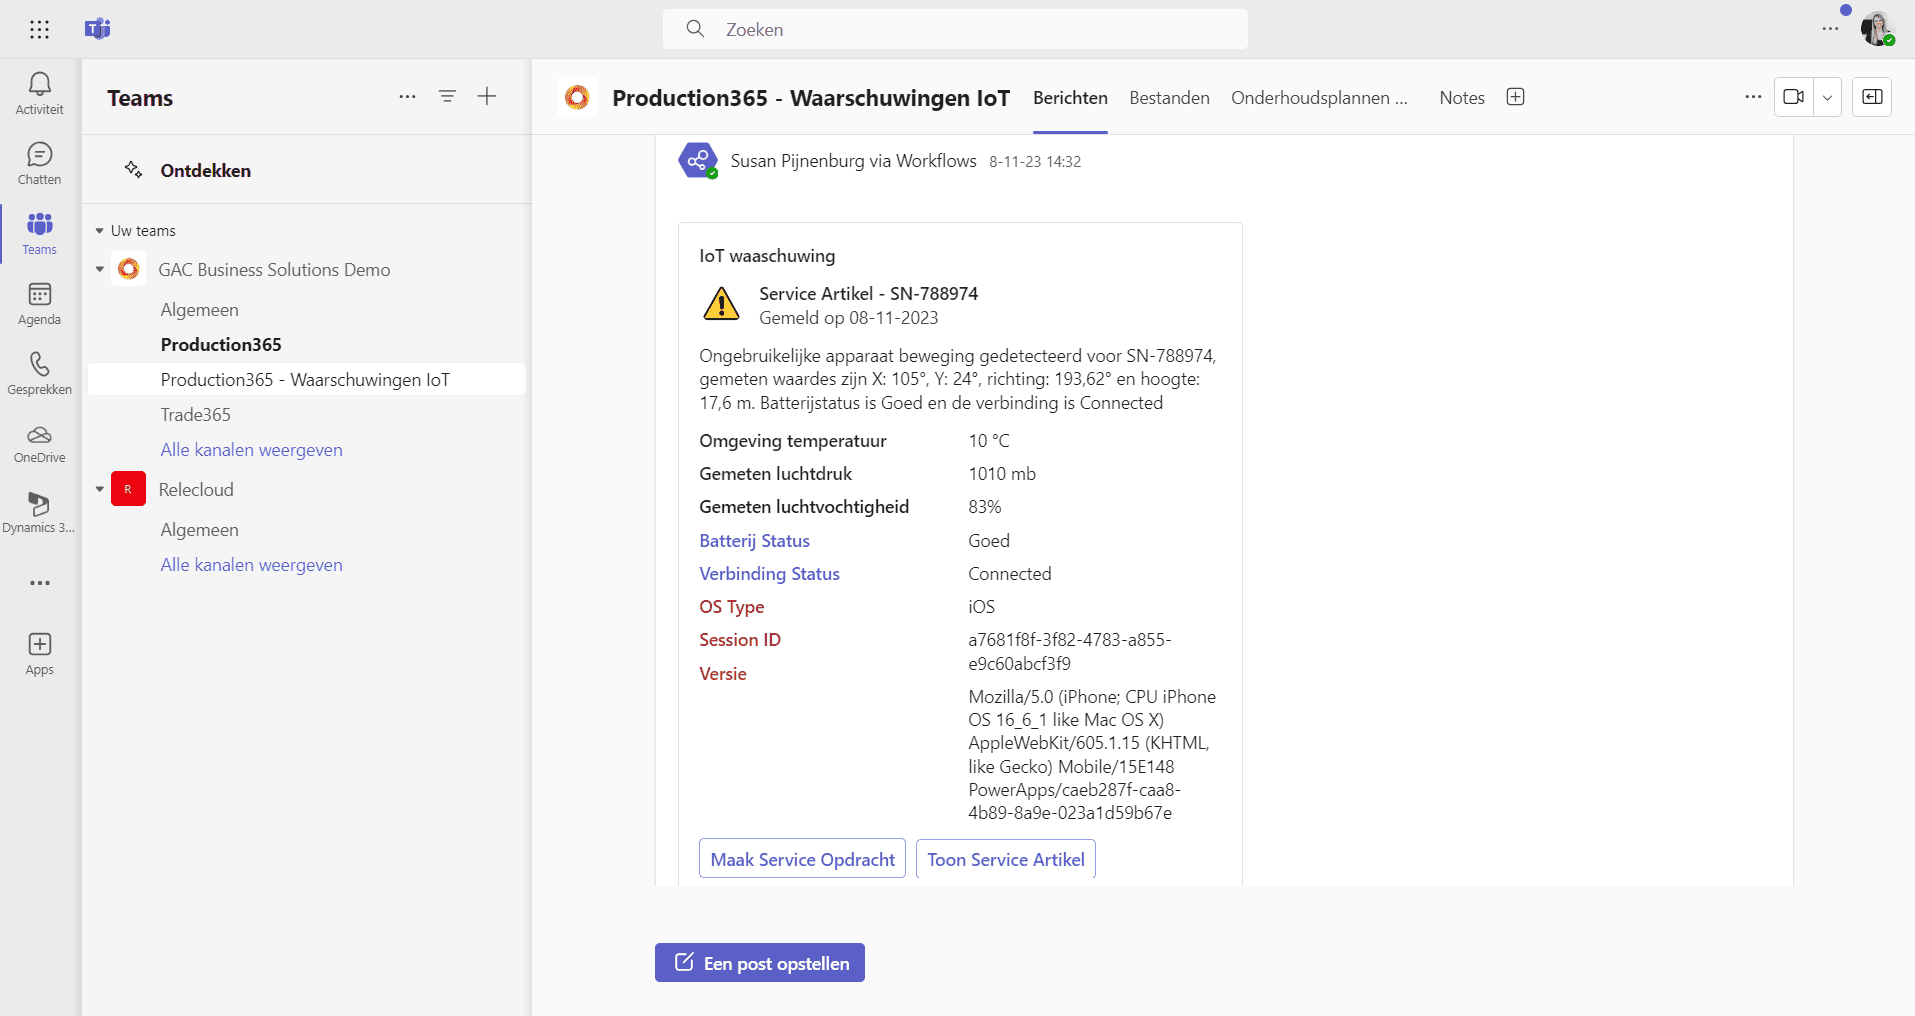Click the 1010 mb luchtdruk value
The image size is (1915, 1016).
click(1002, 474)
